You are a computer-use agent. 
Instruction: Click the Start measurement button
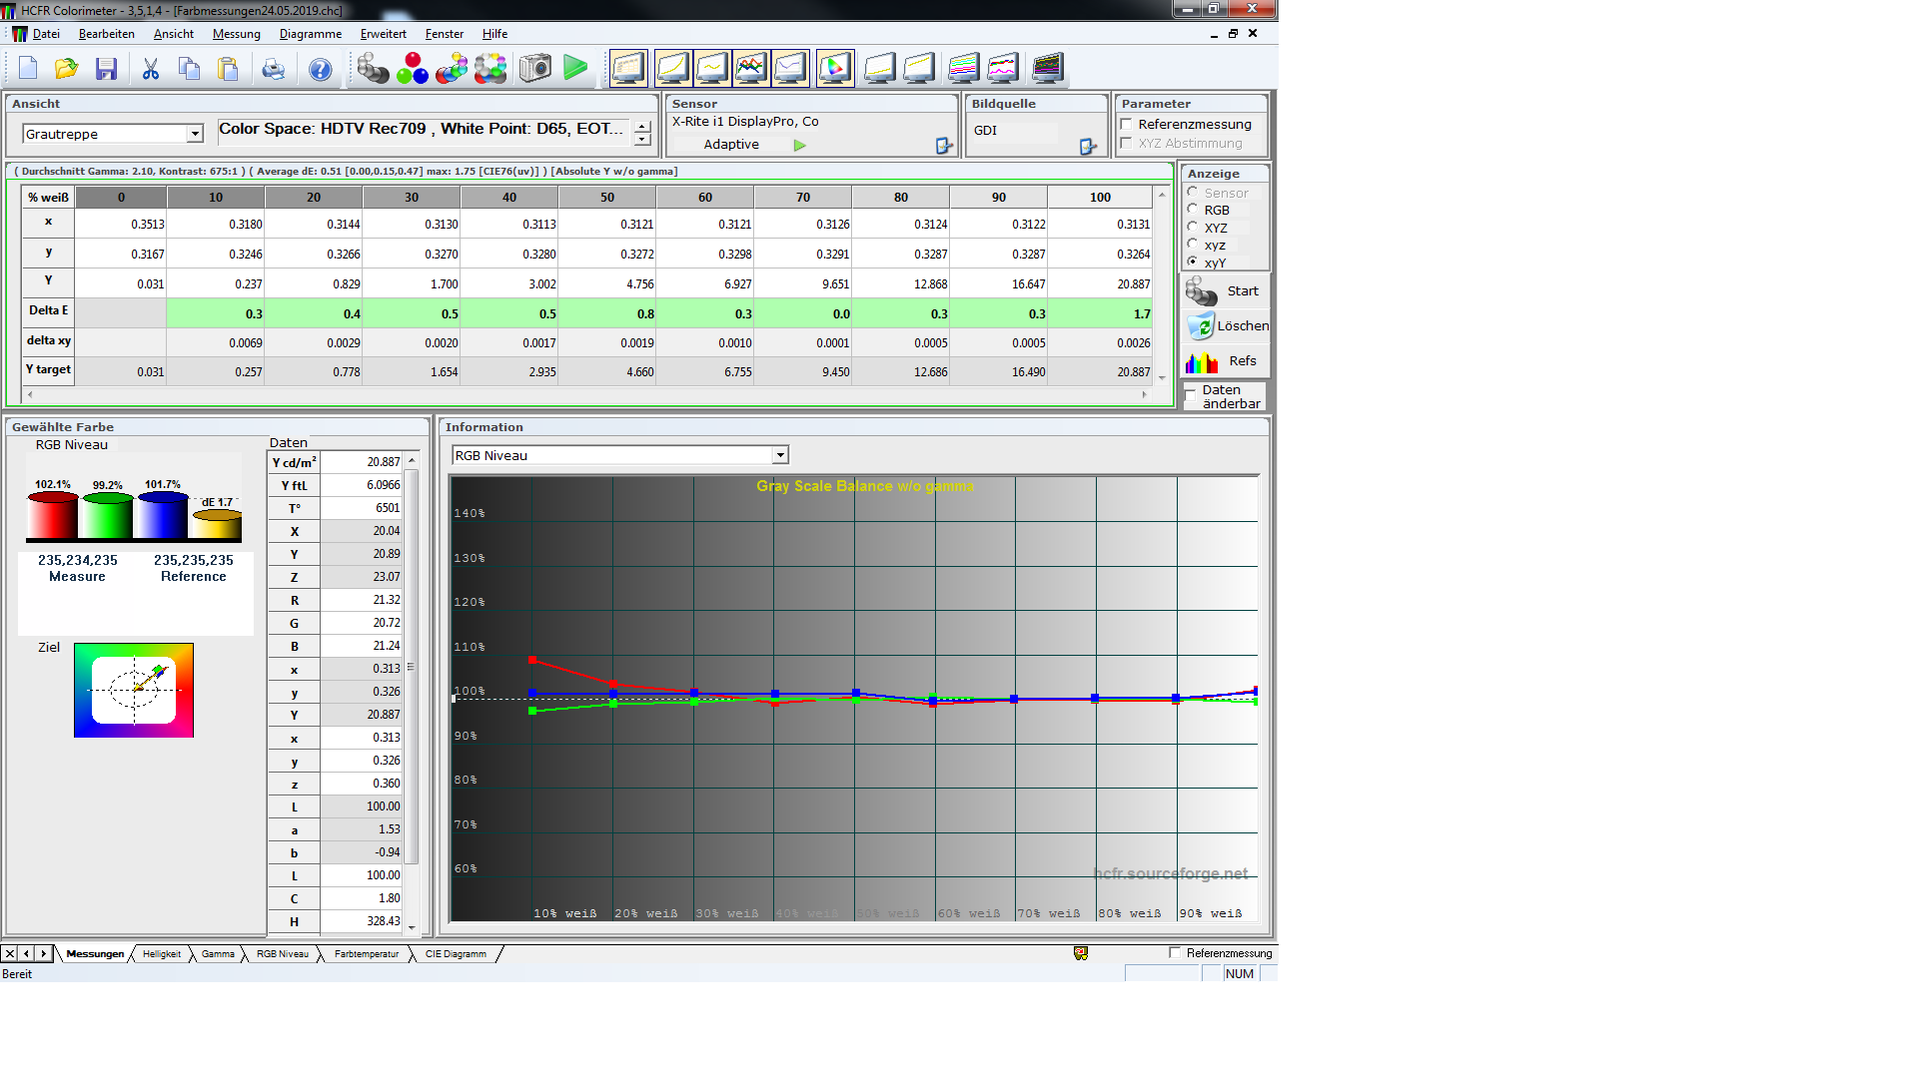click(1224, 291)
